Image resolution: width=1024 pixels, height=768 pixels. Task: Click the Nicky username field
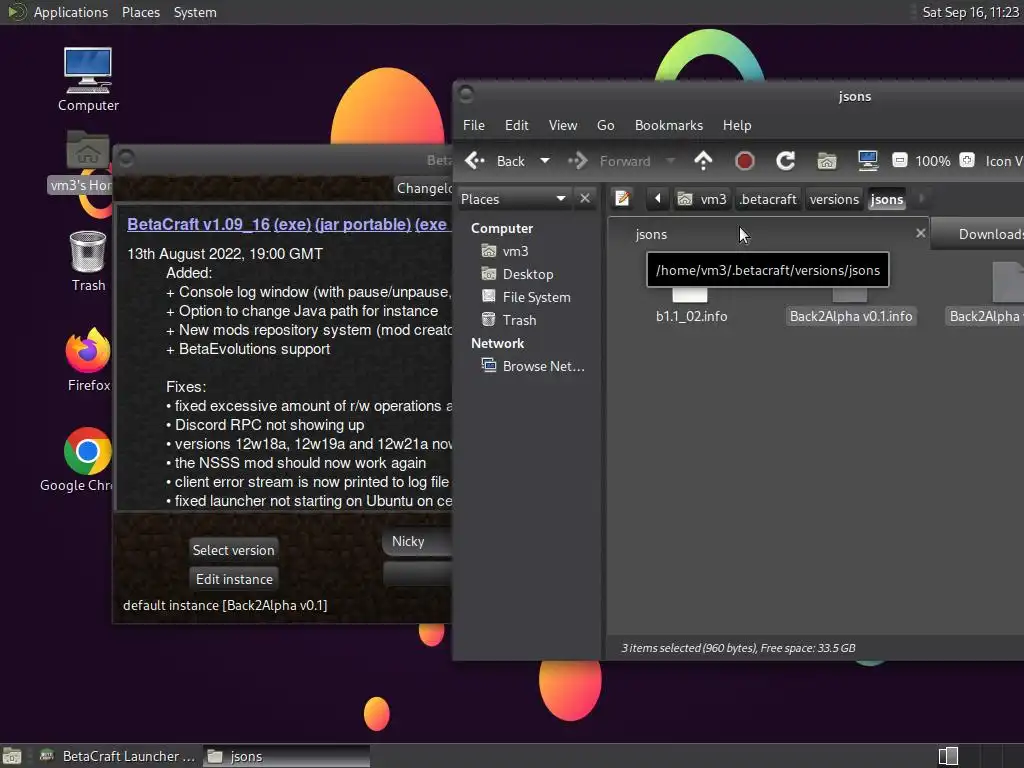(418, 541)
